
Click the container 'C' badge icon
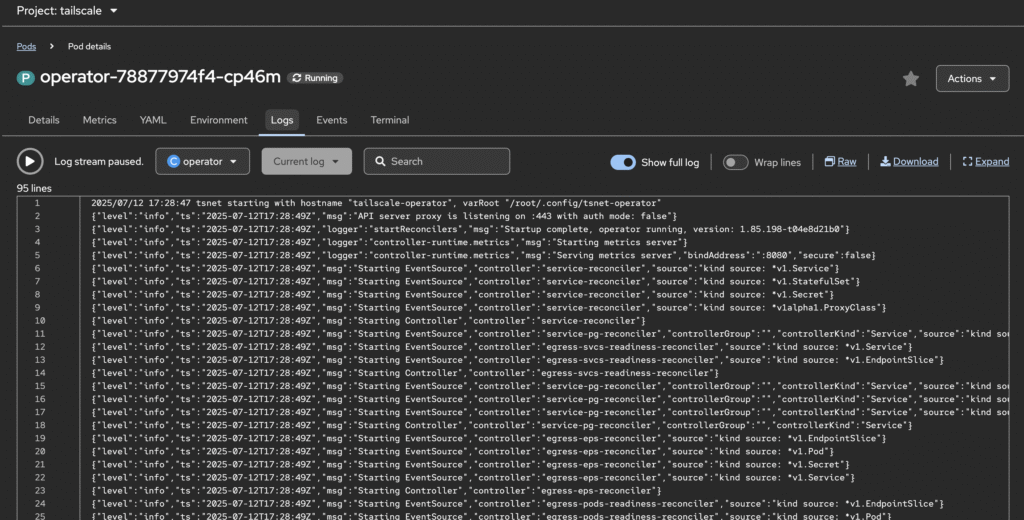tap(173, 161)
